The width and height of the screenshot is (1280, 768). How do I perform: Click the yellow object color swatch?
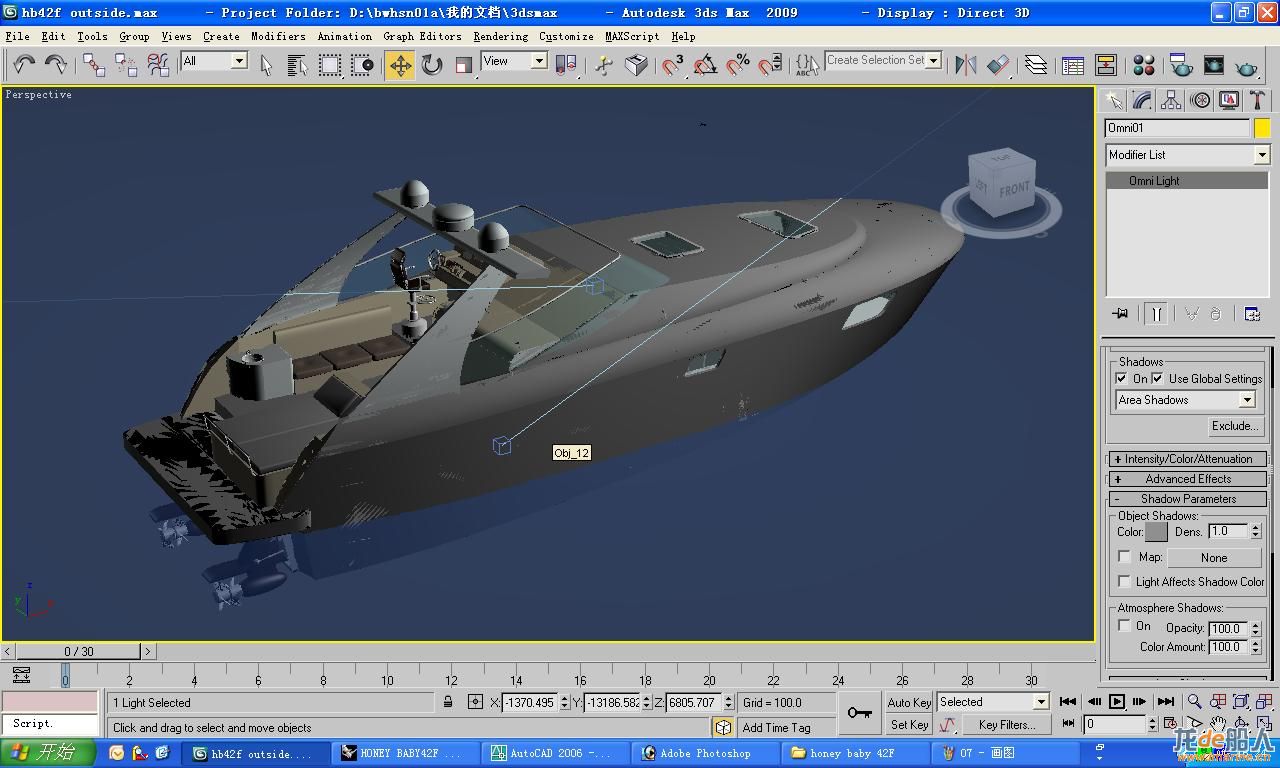pos(1262,128)
